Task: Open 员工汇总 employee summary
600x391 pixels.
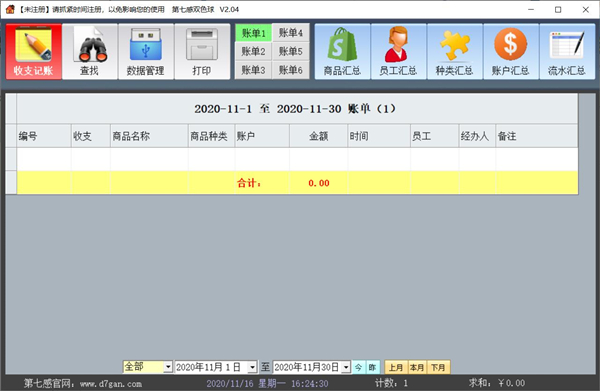Action: click(x=398, y=52)
